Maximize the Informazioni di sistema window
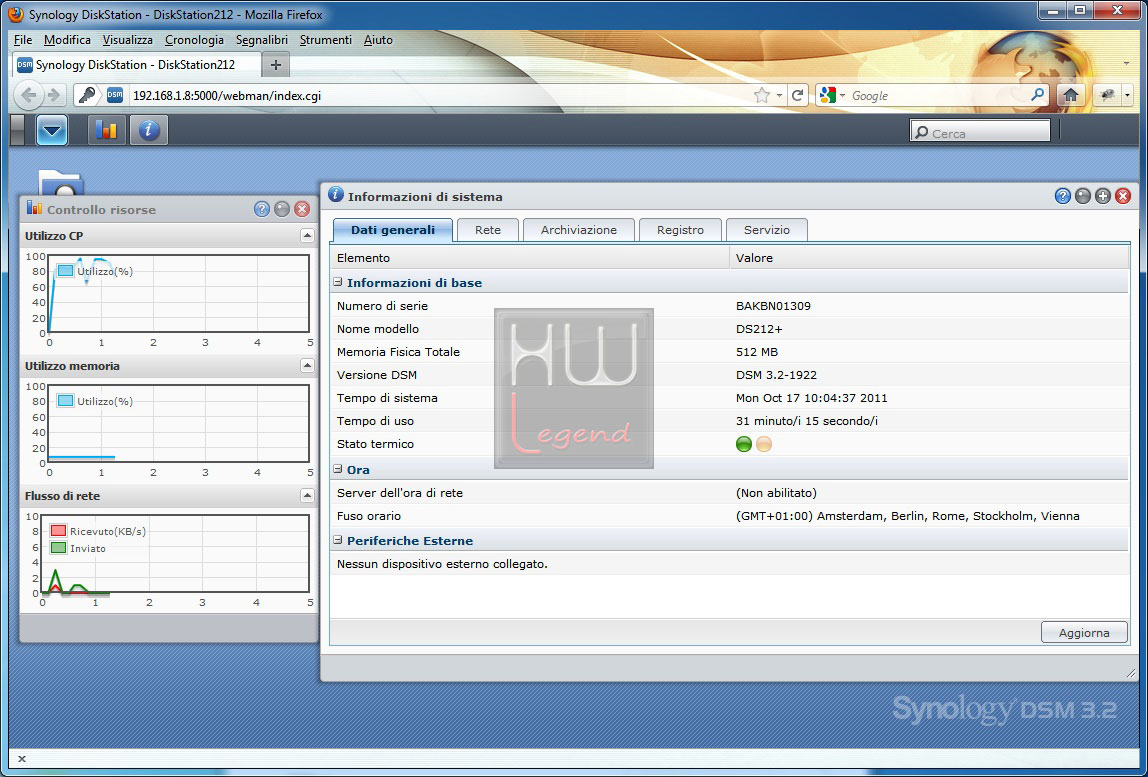This screenshot has height=777, width=1148. 1103,196
